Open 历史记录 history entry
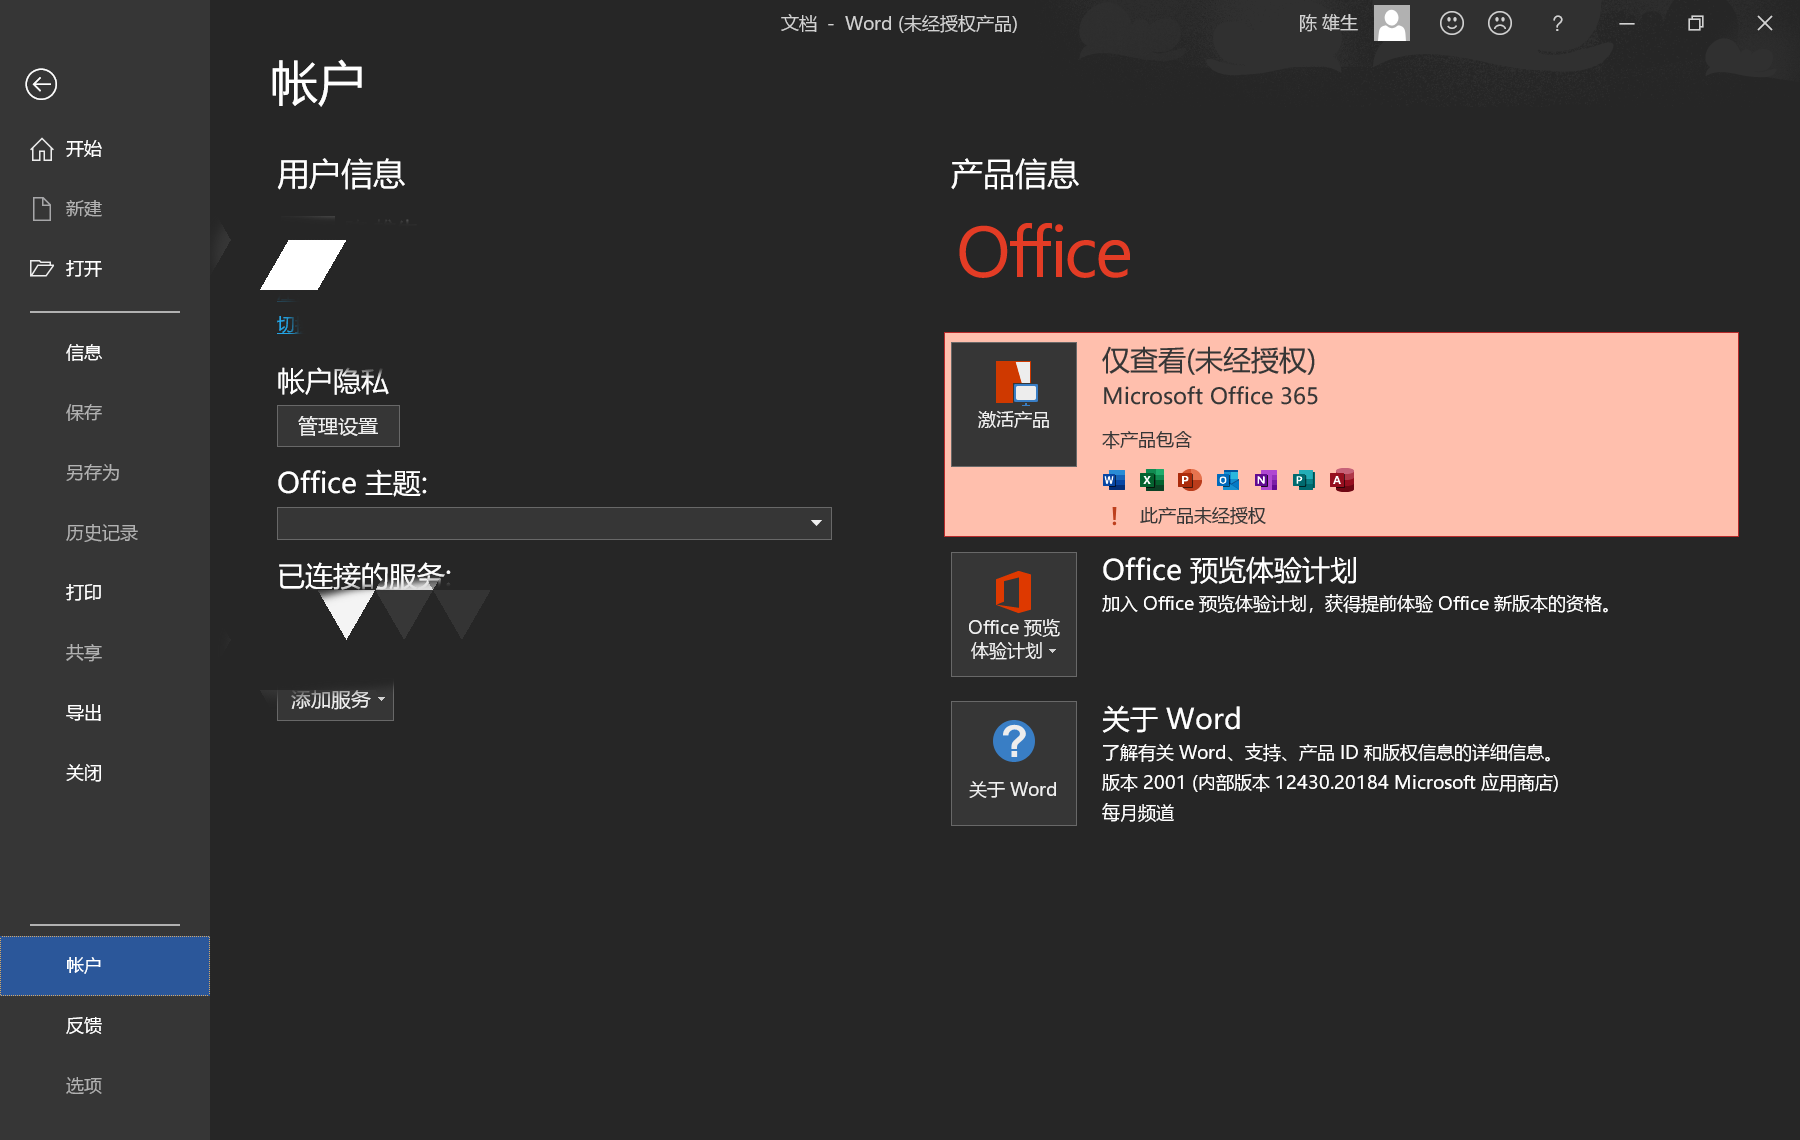1800x1140 pixels. (x=105, y=533)
